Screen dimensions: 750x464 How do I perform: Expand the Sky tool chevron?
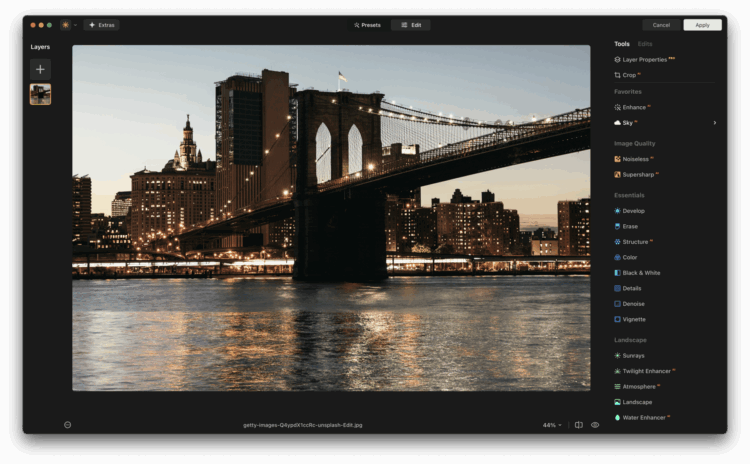click(x=714, y=123)
